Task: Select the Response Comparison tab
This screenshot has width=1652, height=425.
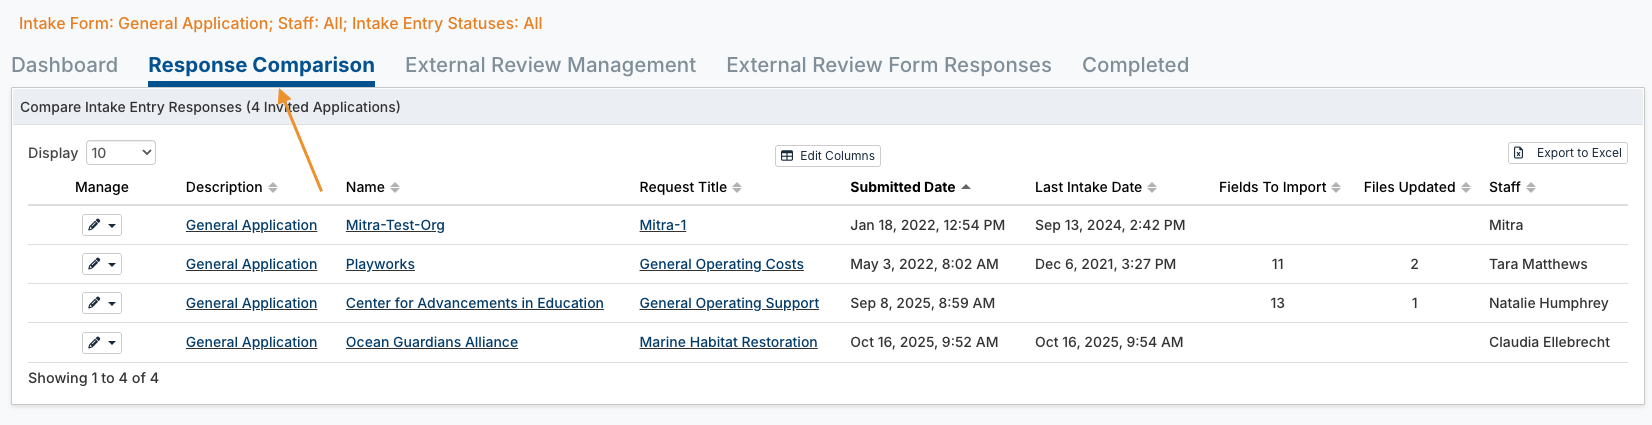Action: coord(261,65)
